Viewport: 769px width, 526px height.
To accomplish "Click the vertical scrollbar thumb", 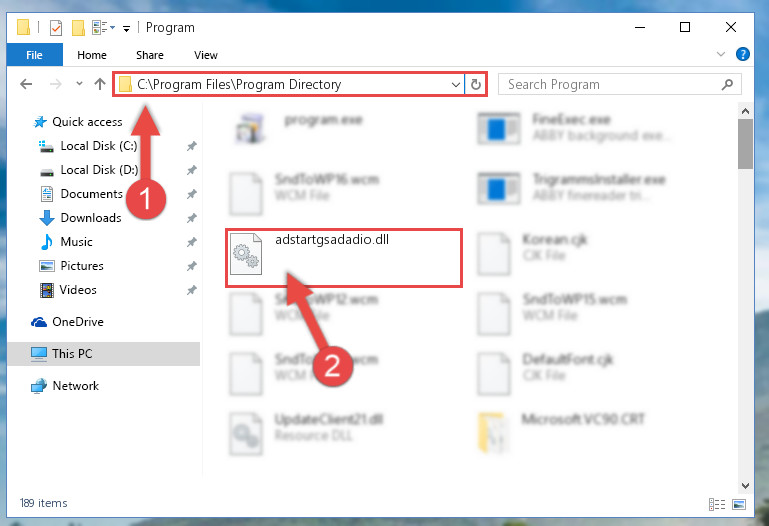I will coord(745,144).
